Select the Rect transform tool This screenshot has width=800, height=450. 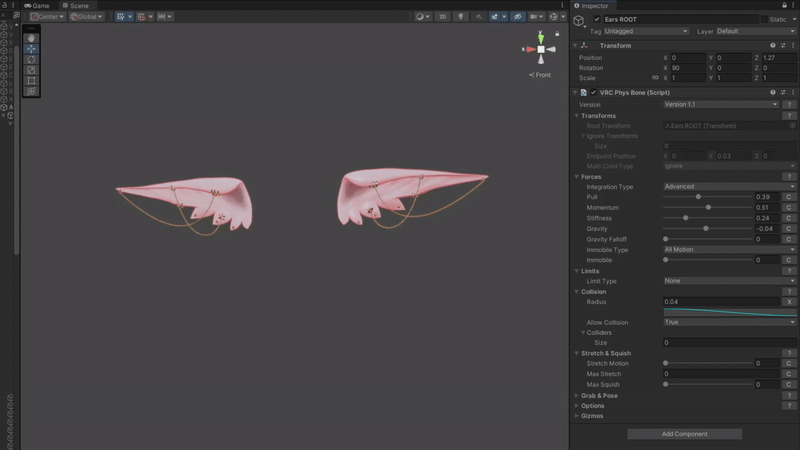[31, 81]
